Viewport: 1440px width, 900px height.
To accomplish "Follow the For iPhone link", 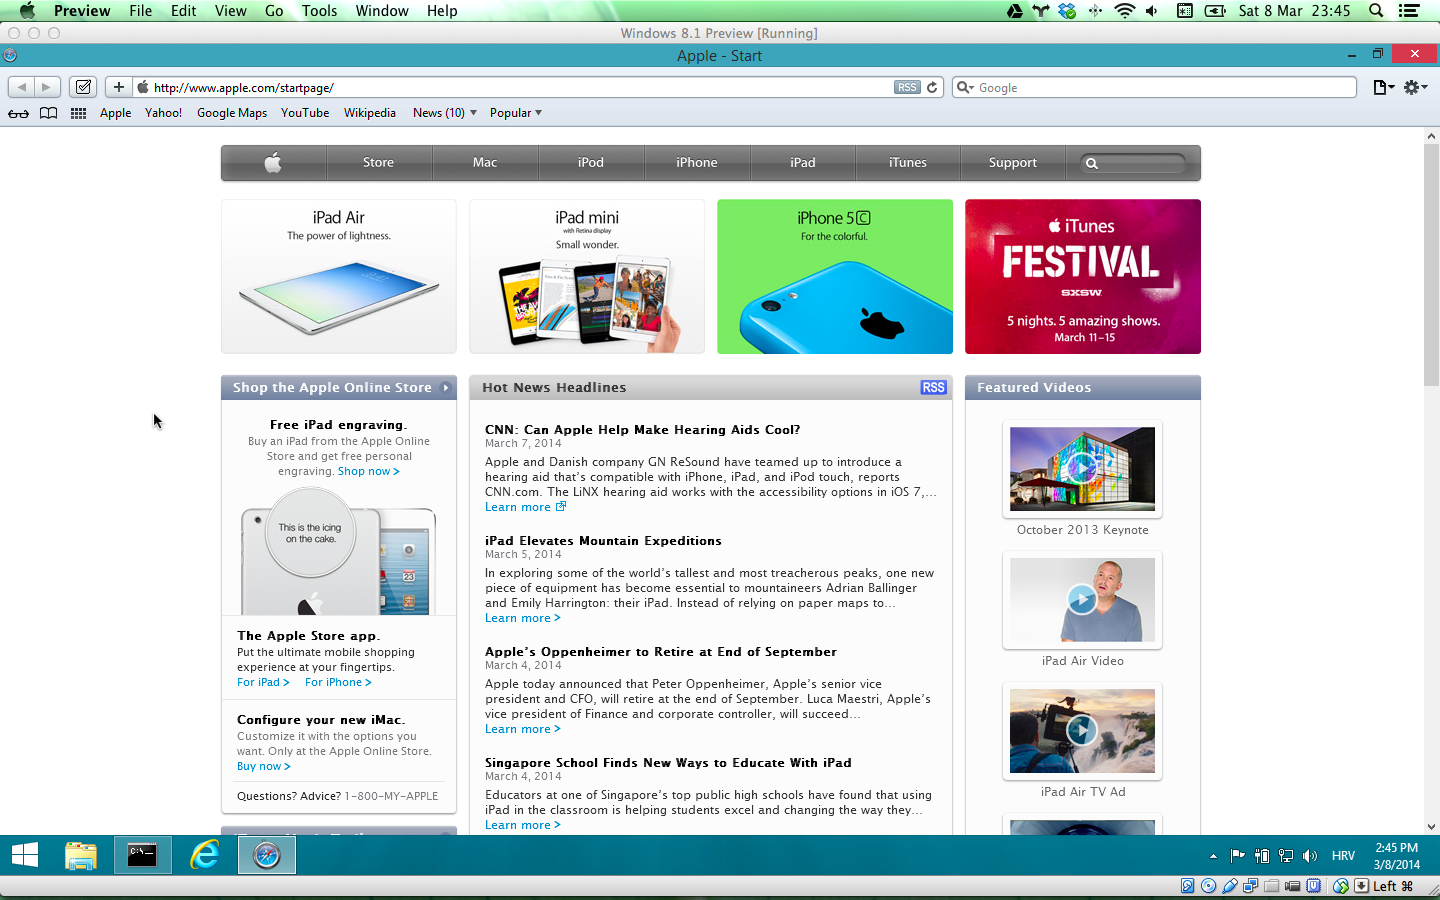I will [338, 682].
